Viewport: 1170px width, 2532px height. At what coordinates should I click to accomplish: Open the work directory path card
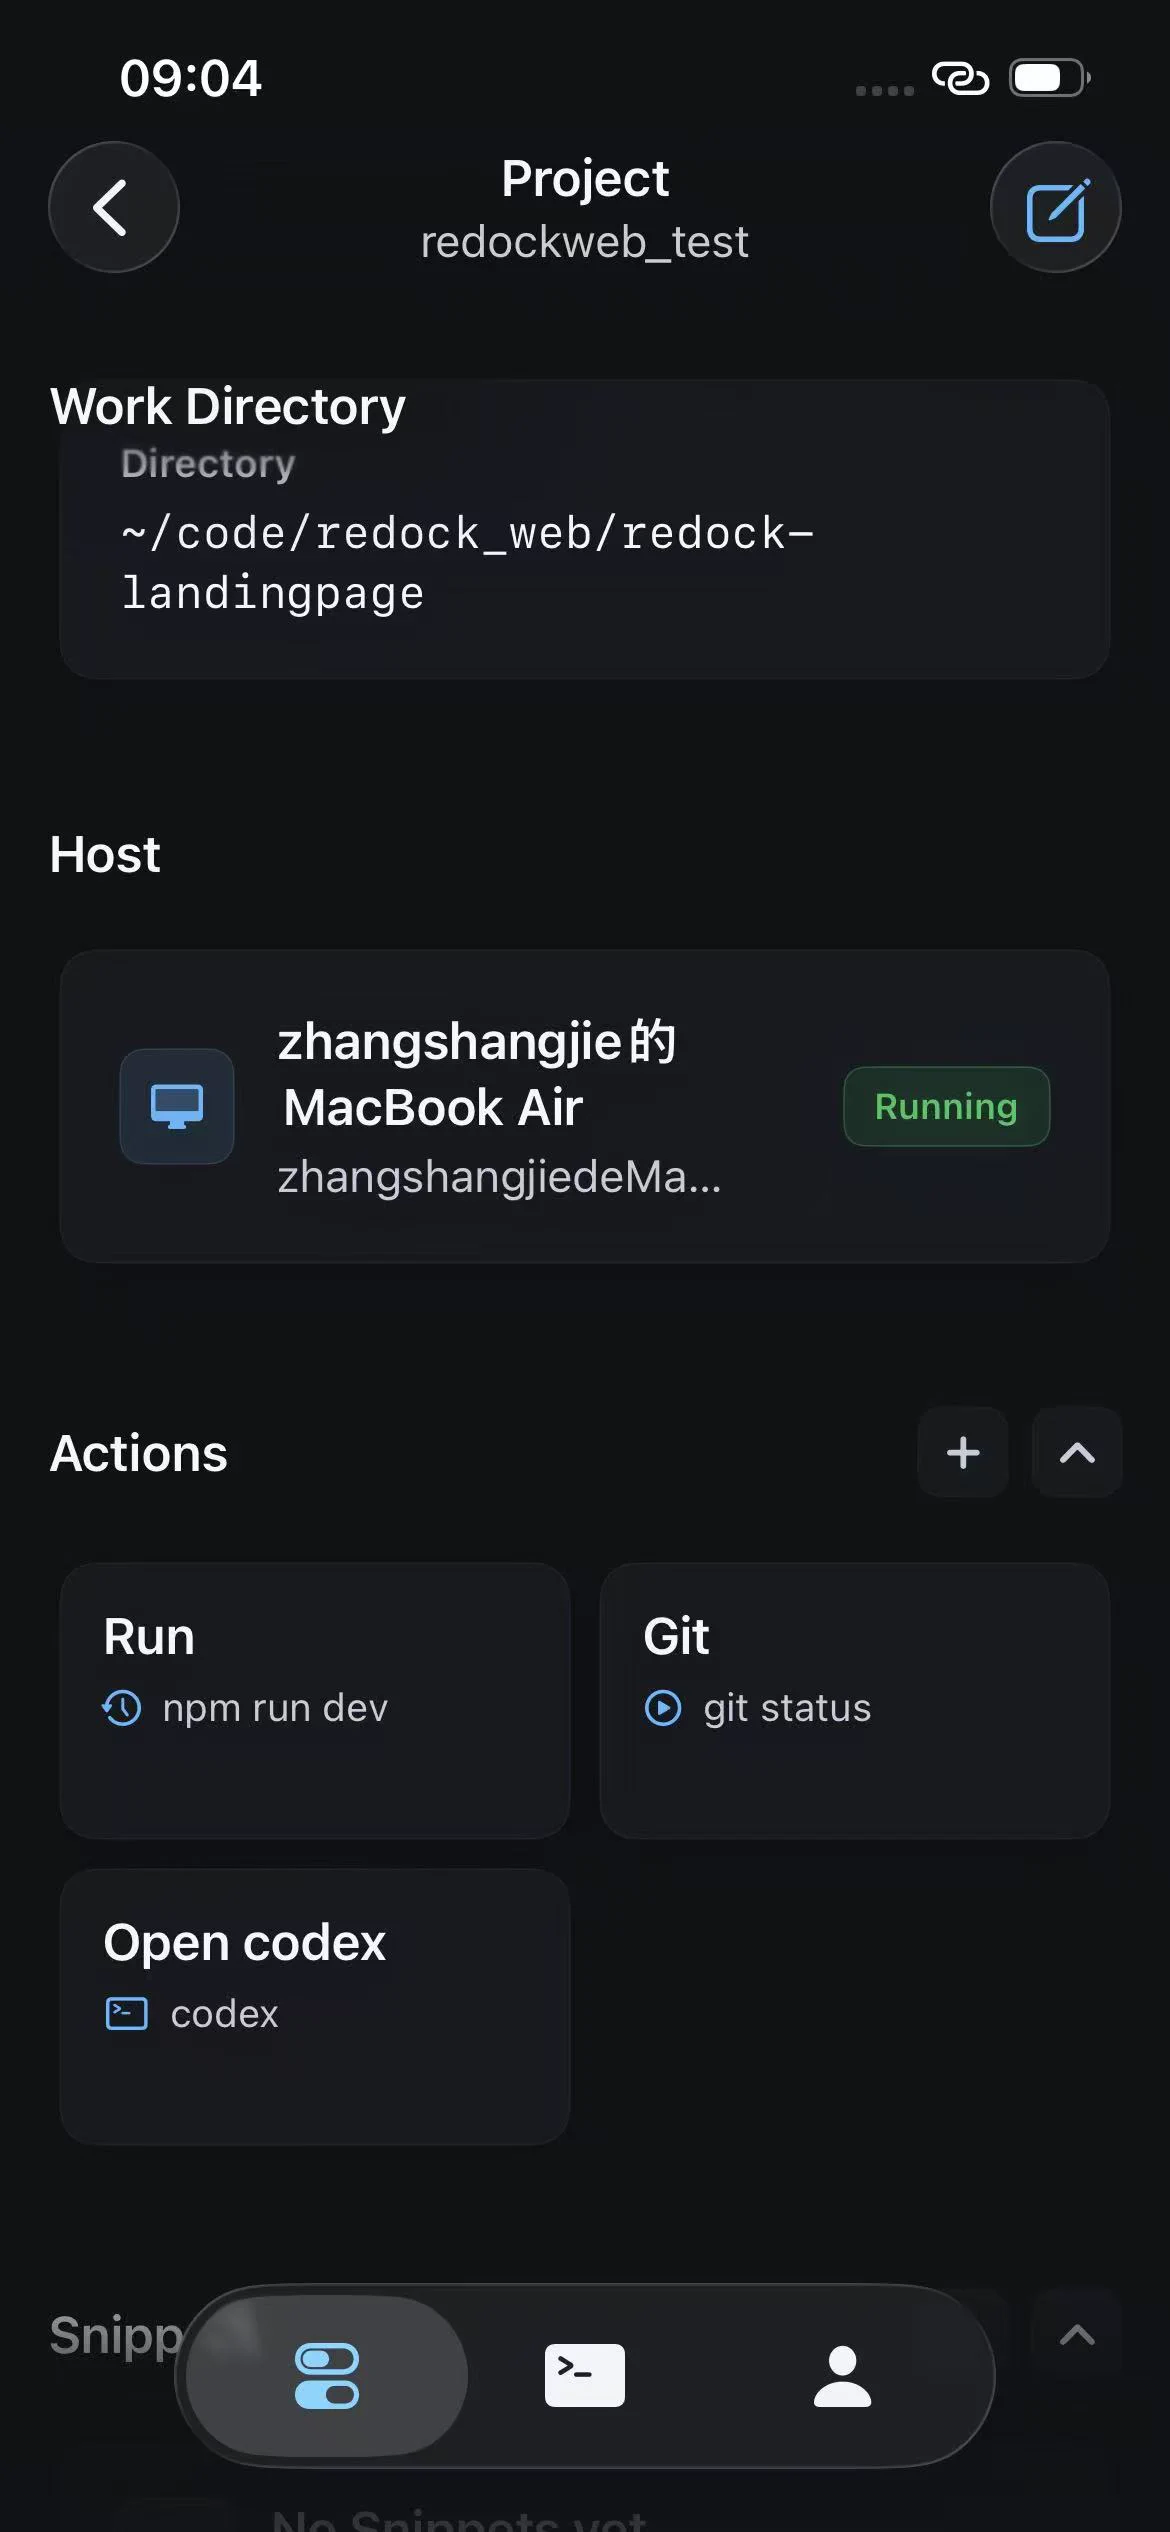(x=585, y=530)
